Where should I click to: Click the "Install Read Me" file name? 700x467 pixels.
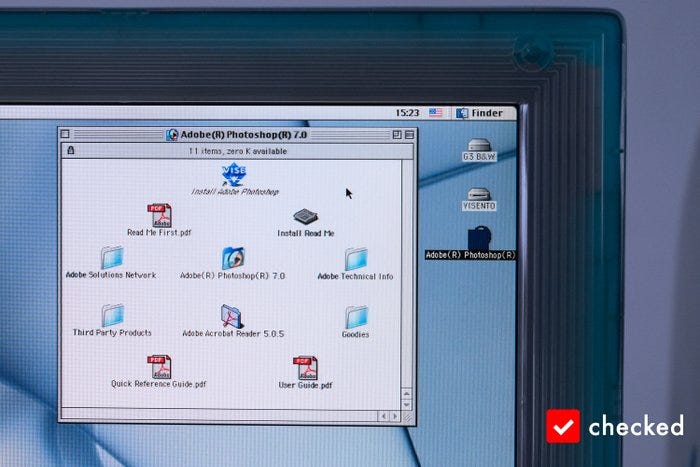coord(306,233)
